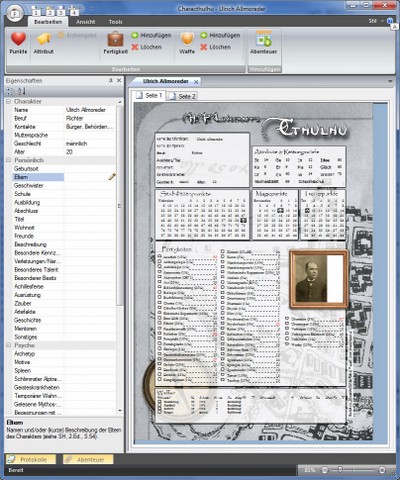Click the character portrait photo
The width and height of the screenshot is (400, 480).
pos(319,279)
